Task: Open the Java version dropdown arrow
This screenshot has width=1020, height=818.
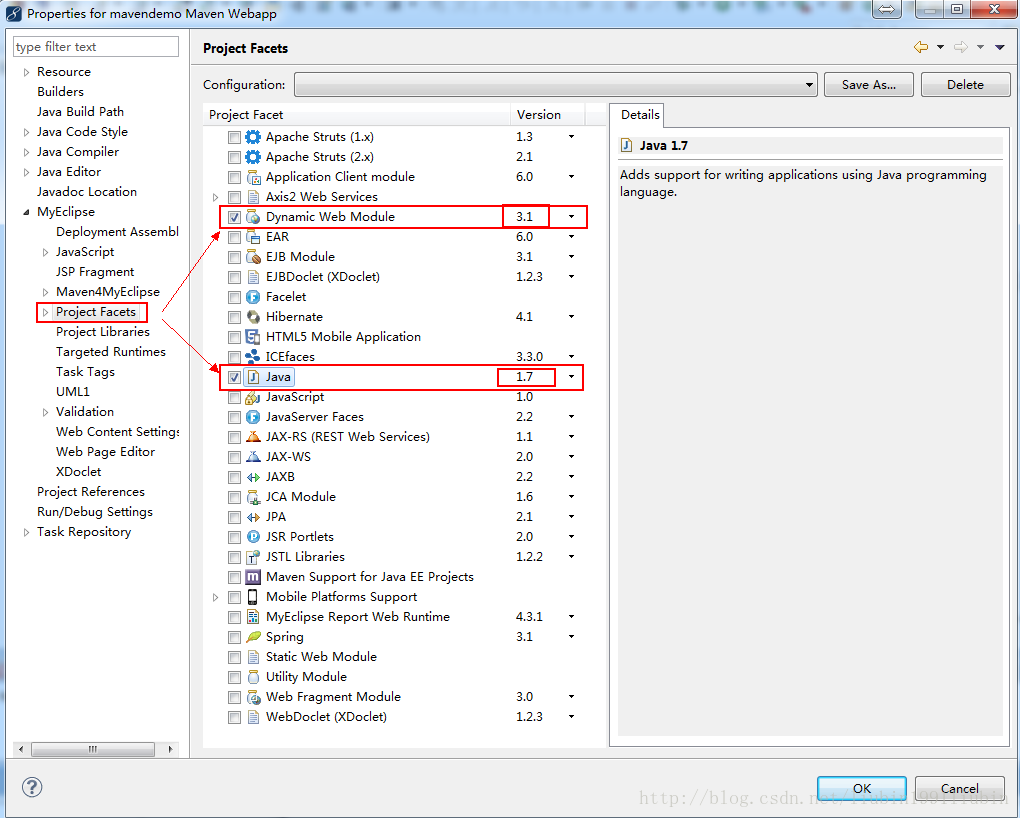Action: tap(571, 377)
